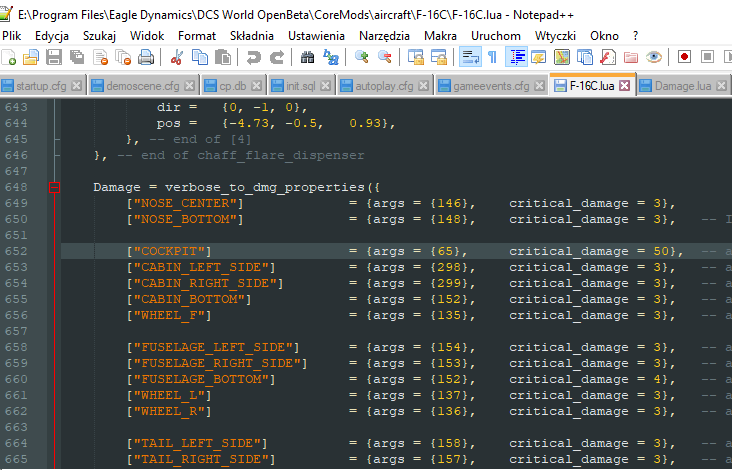Toggle show all characters pilcrow icon
This screenshot has height=470, width=732.
click(x=492, y=57)
